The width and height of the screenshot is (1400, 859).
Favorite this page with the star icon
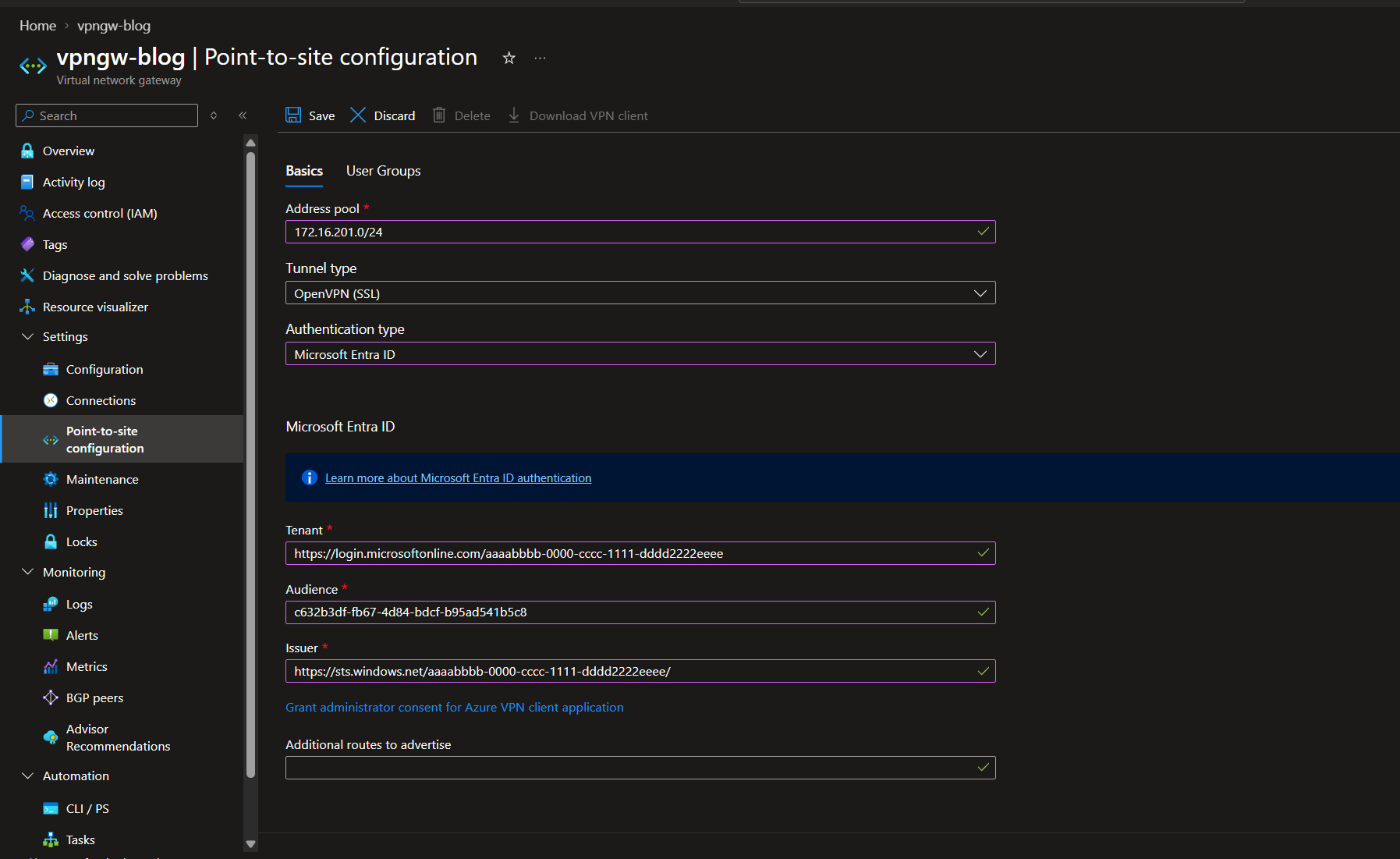(508, 58)
